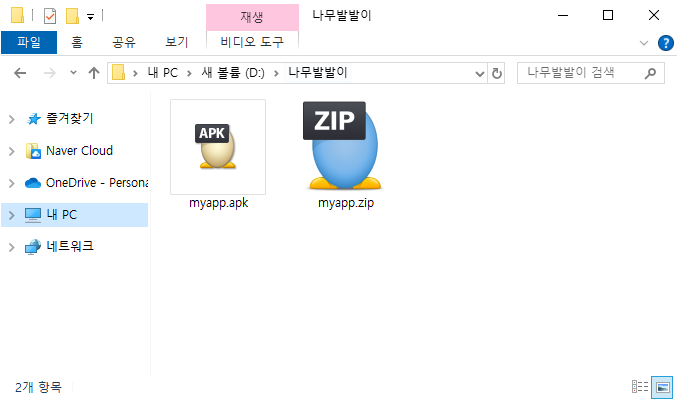Expand the chevron after 내 PC in path
Viewport: 678px width, 400px height.
click(x=189, y=74)
